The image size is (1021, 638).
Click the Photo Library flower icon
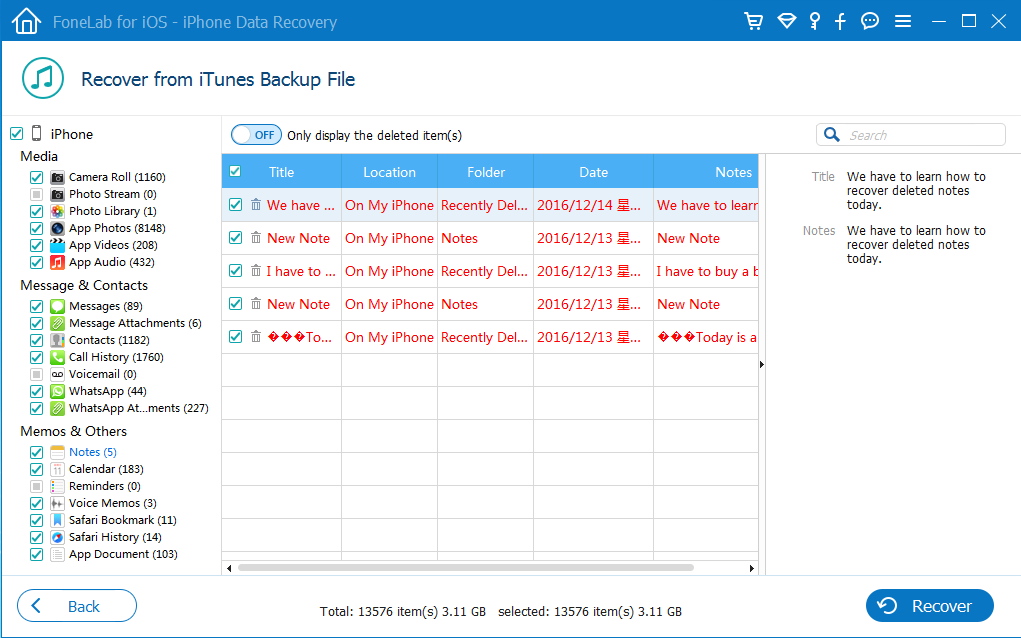tap(57, 211)
